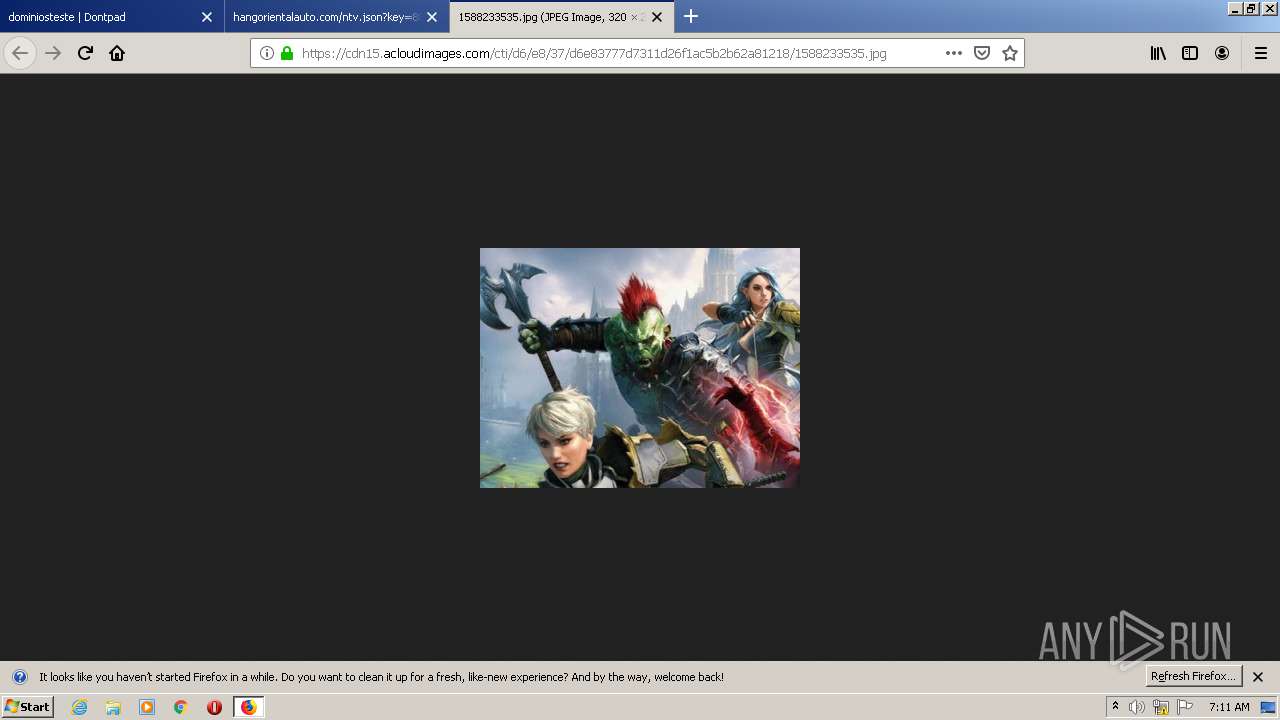Image resolution: width=1280 pixels, height=720 pixels.
Task: Launch Internet Explorer from taskbar
Action: point(80,707)
